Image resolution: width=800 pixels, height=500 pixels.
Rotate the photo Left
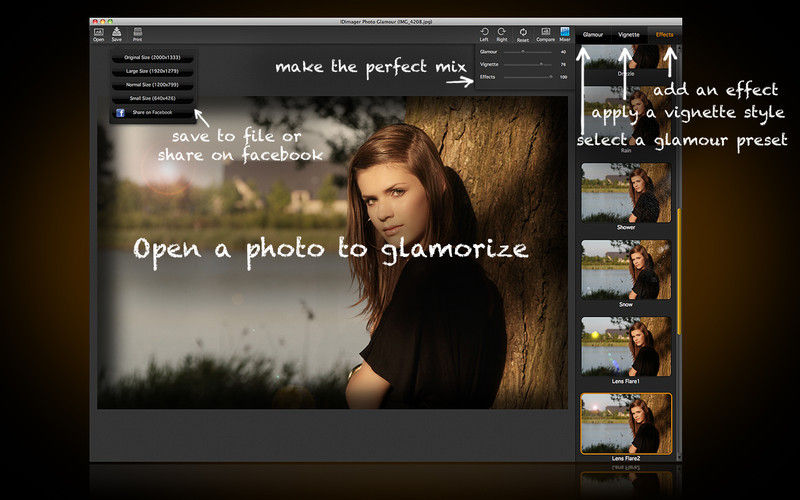coord(484,35)
